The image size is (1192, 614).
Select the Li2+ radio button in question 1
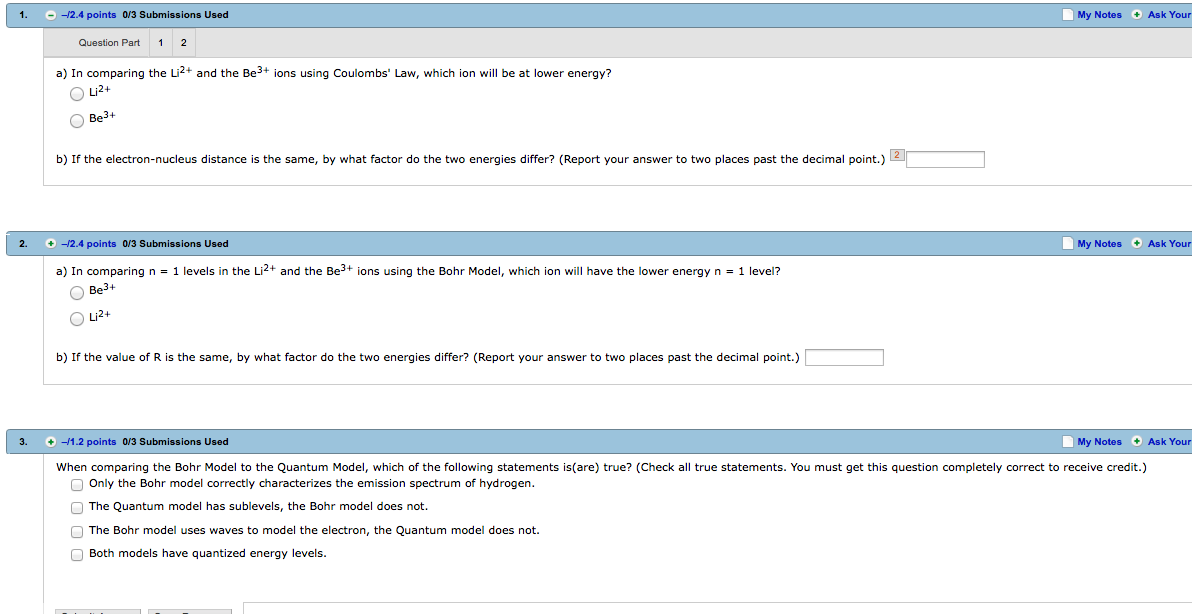coord(77,94)
